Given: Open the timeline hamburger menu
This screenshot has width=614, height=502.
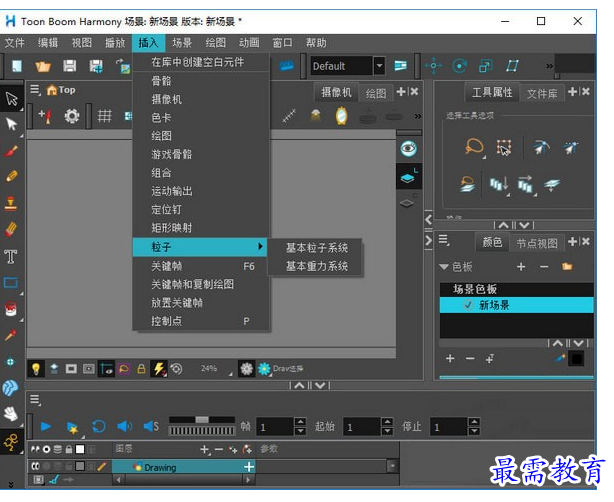Looking at the screenshot, I should pos(35,400).
